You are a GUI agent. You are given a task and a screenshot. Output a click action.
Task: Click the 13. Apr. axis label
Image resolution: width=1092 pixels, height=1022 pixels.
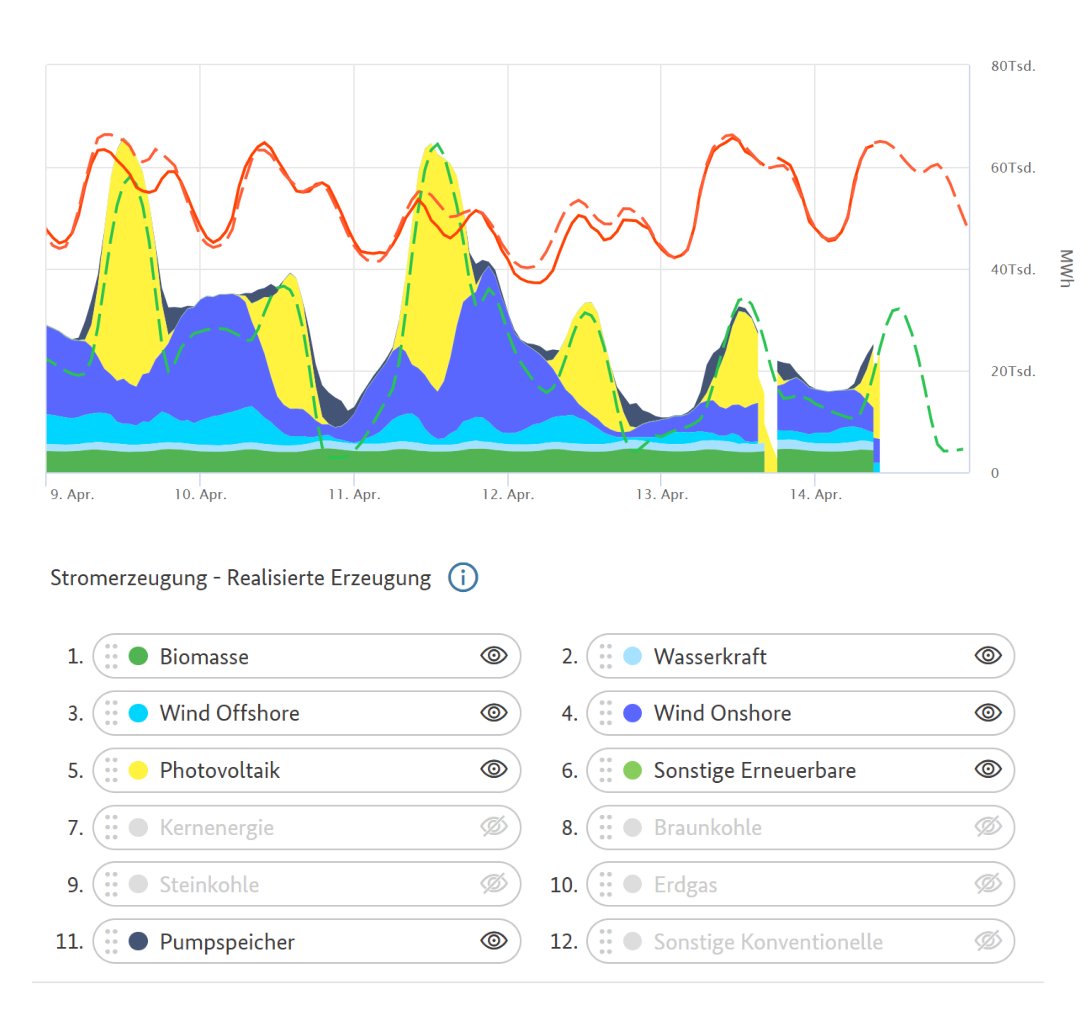coord(662,494)
